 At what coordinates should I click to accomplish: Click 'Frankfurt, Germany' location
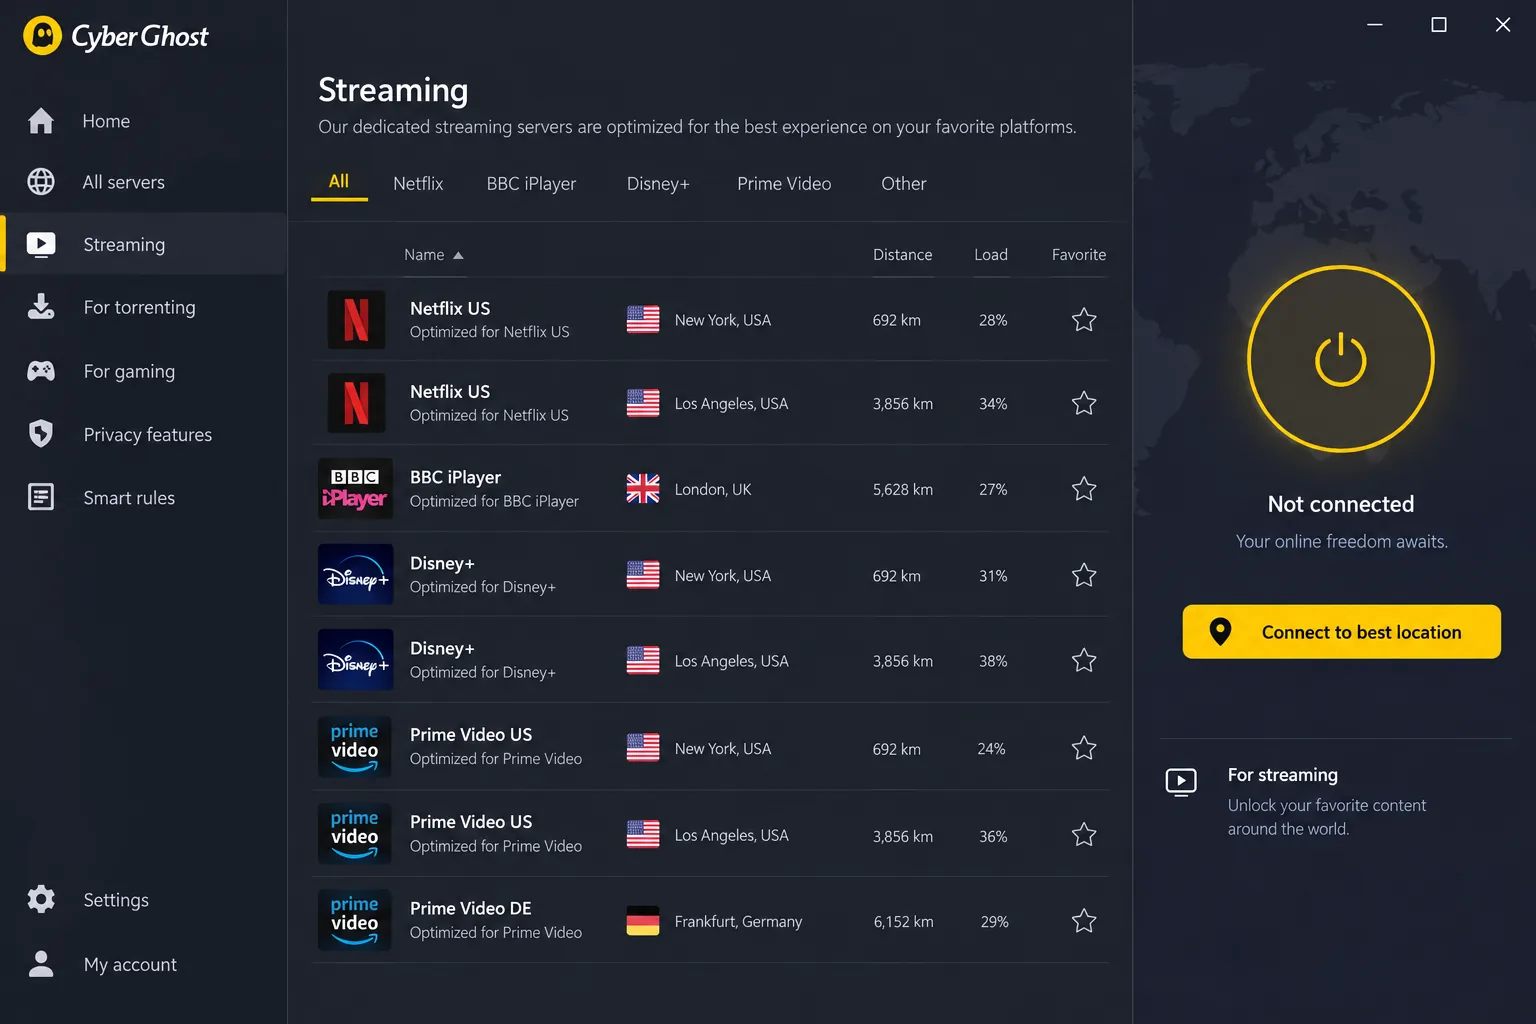738,921
